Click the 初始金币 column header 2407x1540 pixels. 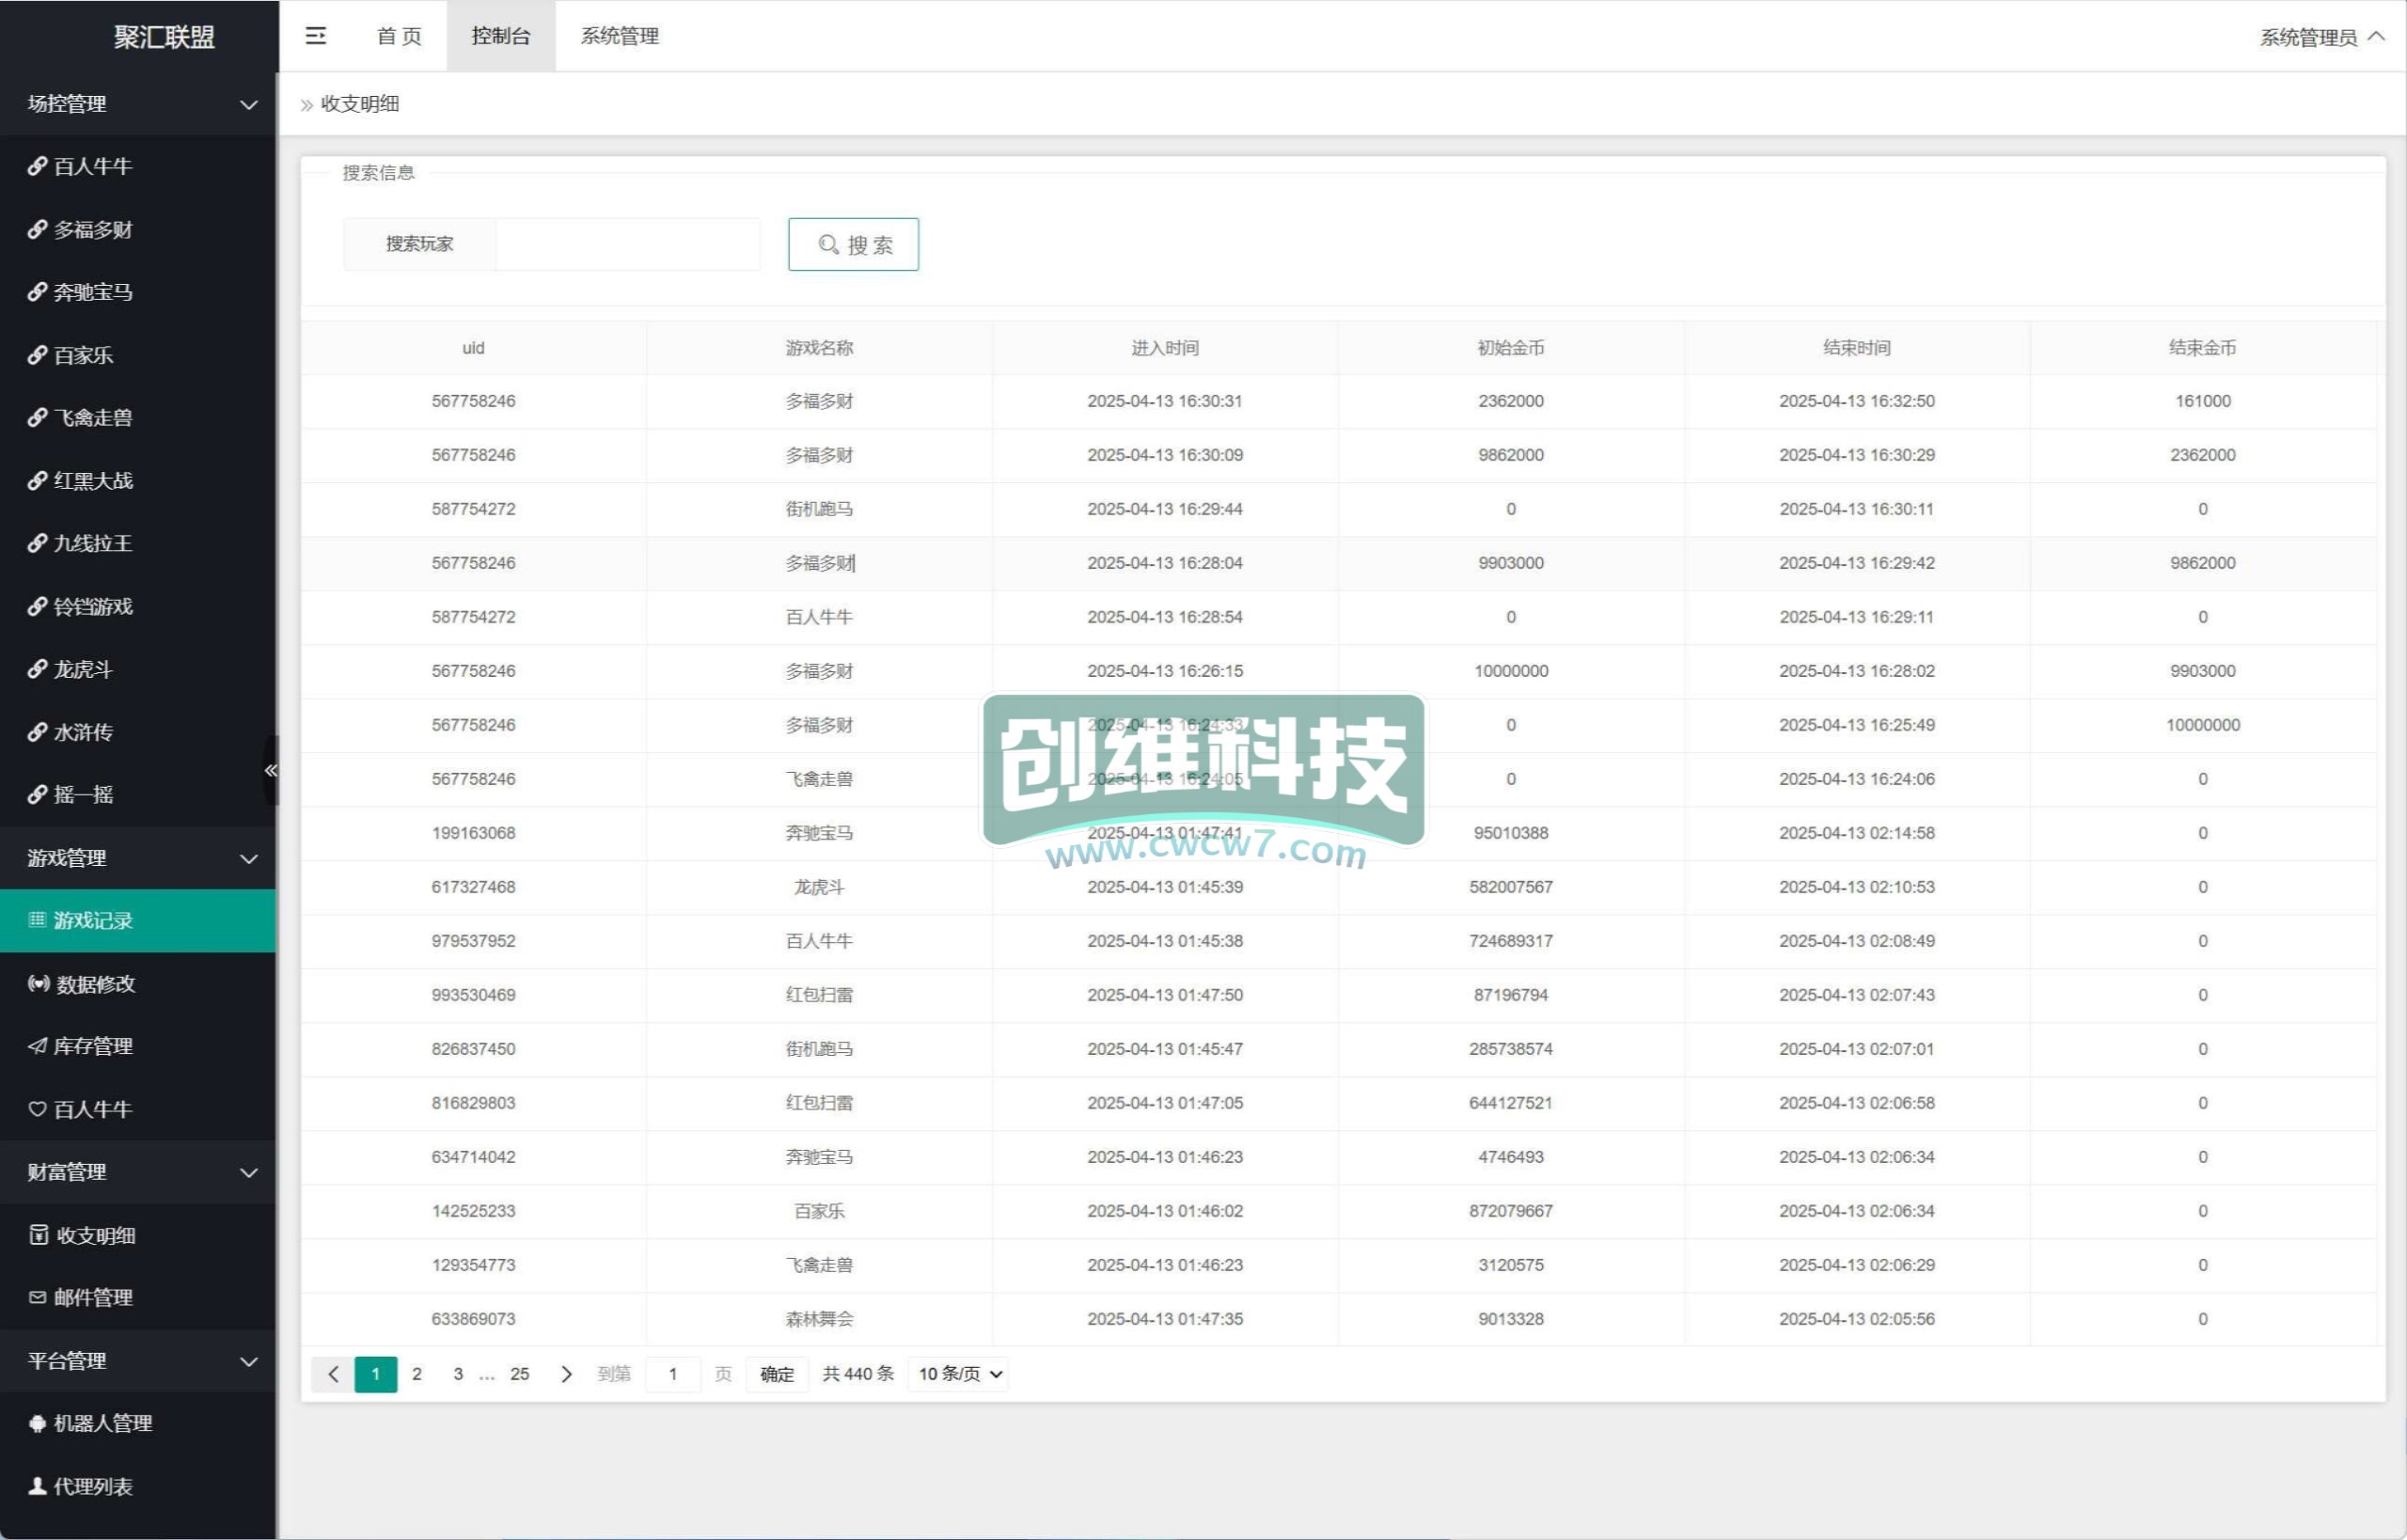click(x=1511, y=348)
